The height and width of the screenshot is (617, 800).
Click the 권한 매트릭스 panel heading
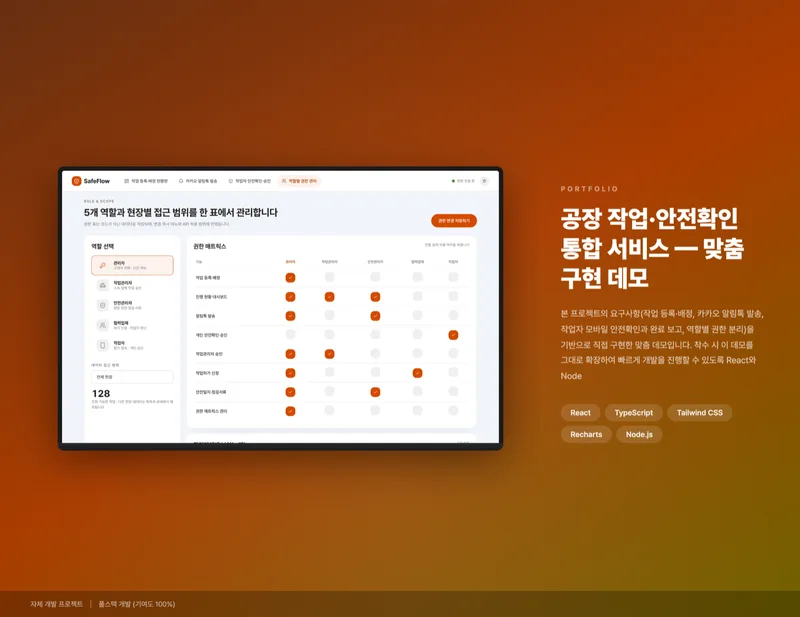click(x=209, y=246)
